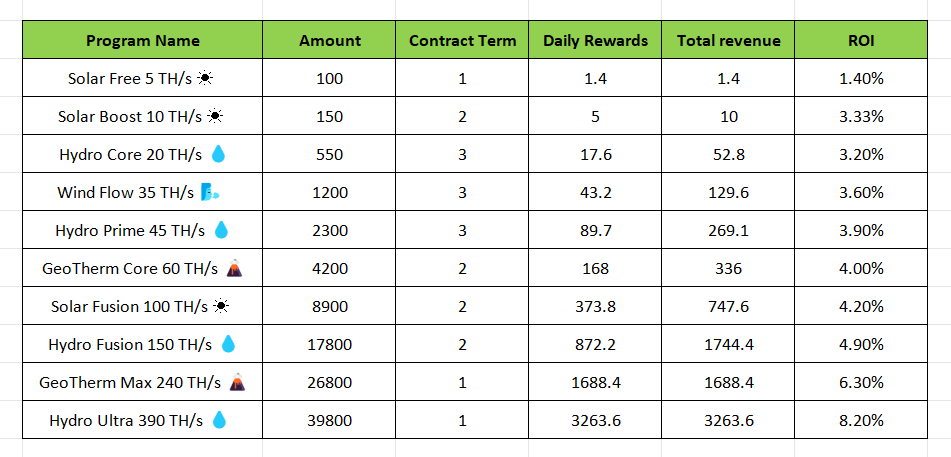Click the ROI cell showing 8.20%
Viewport: 951px width, 457px height.
click(861, 420)
